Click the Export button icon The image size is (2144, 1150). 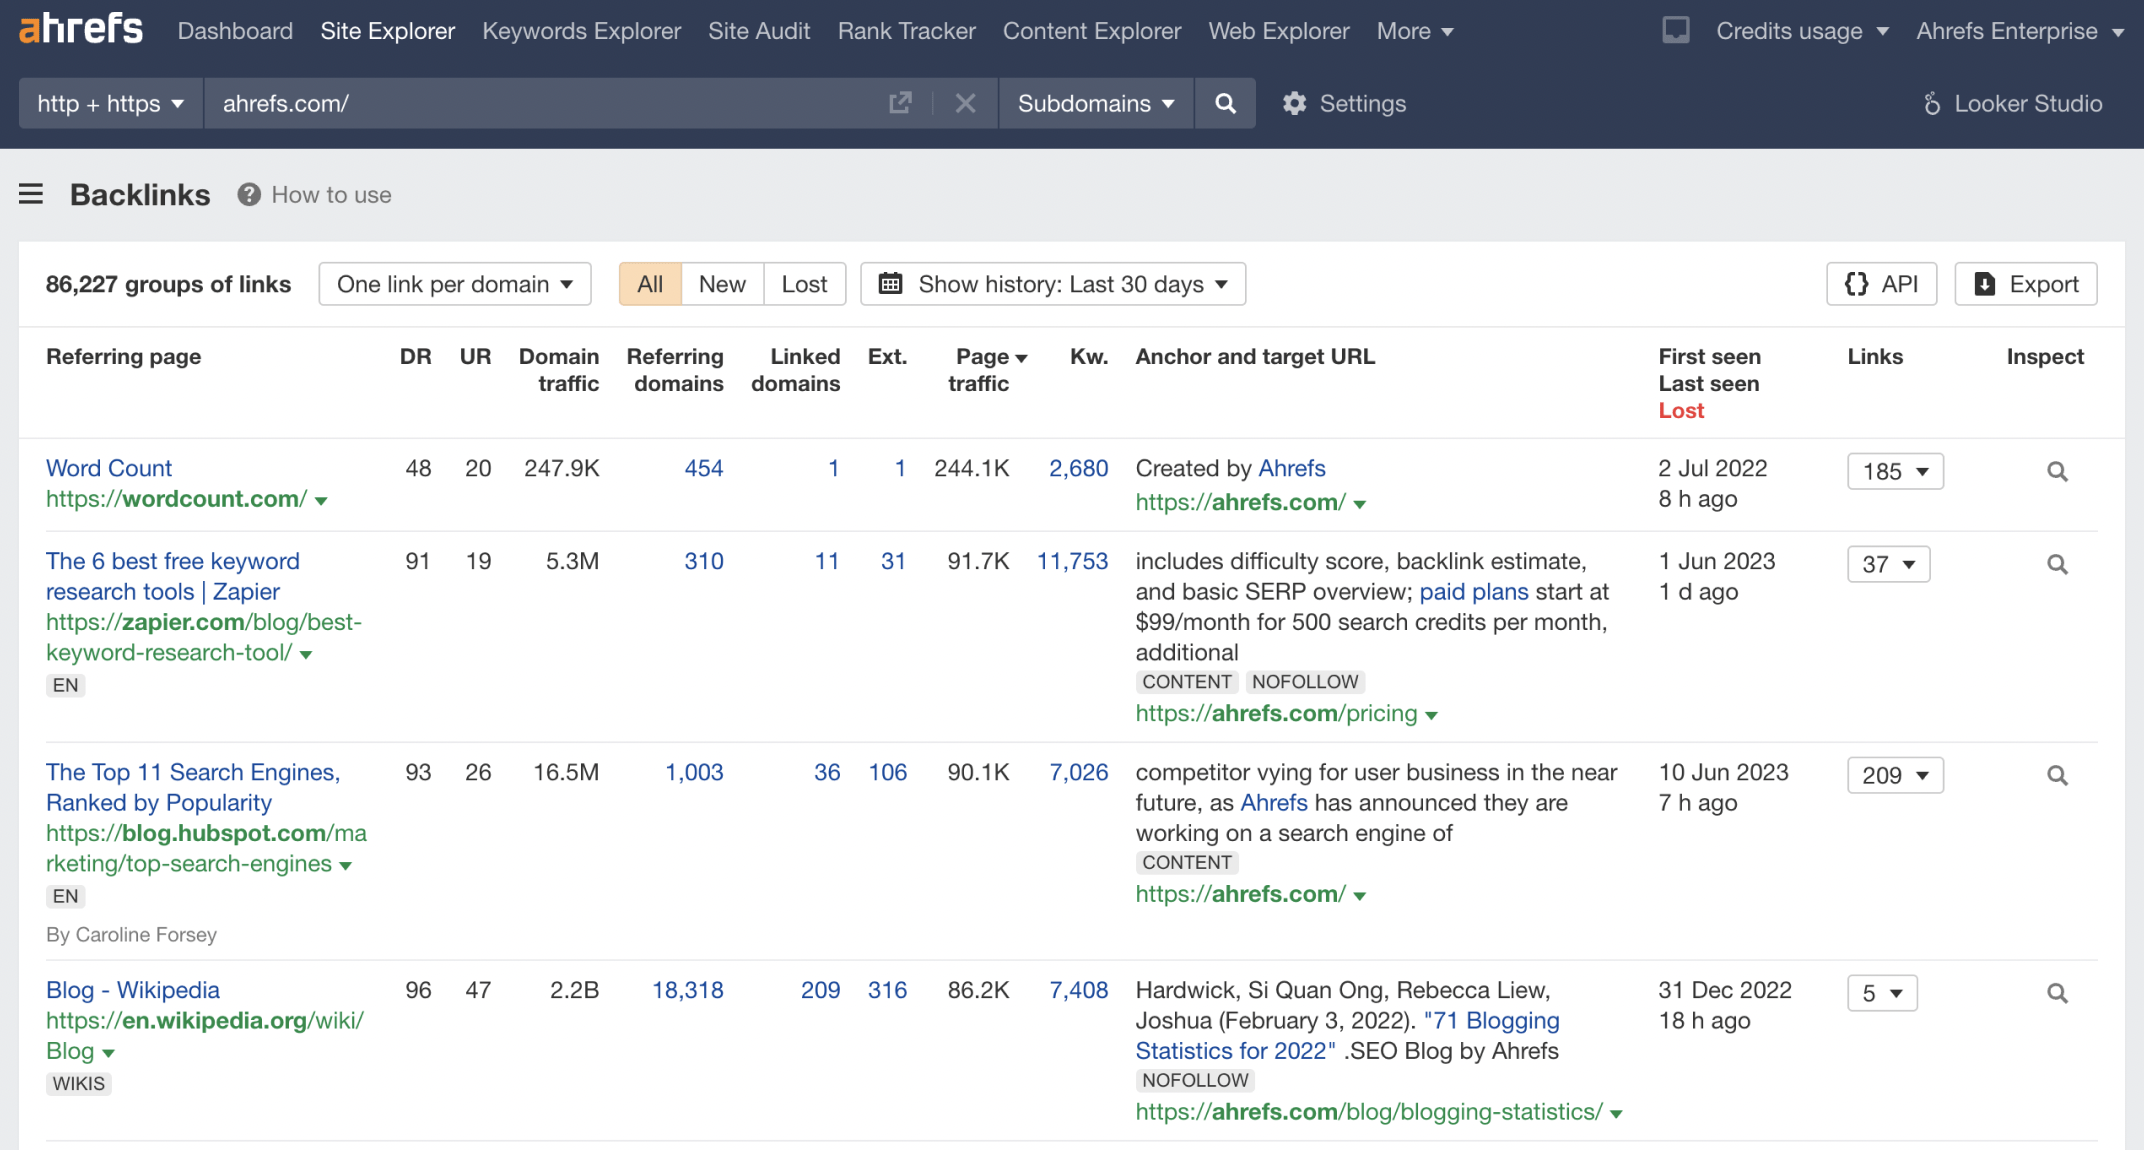pyautogui.click(x=1985, y=284)
